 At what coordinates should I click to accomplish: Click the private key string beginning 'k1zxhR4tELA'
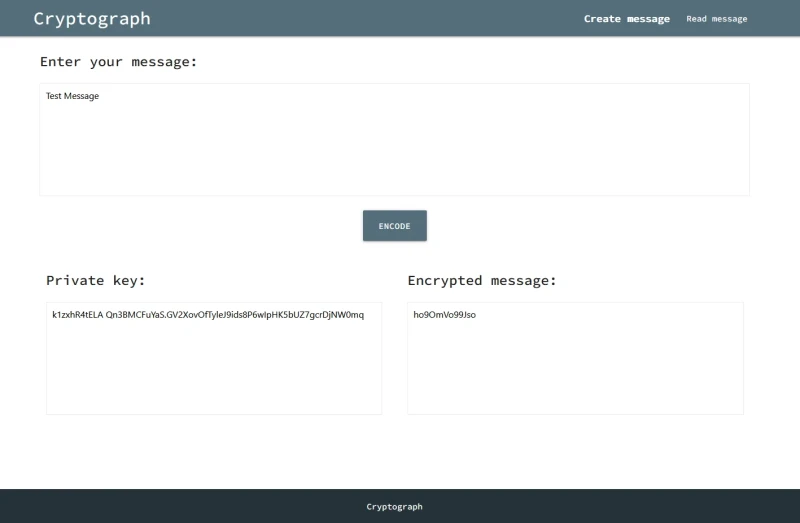click(x=77, y=315)
